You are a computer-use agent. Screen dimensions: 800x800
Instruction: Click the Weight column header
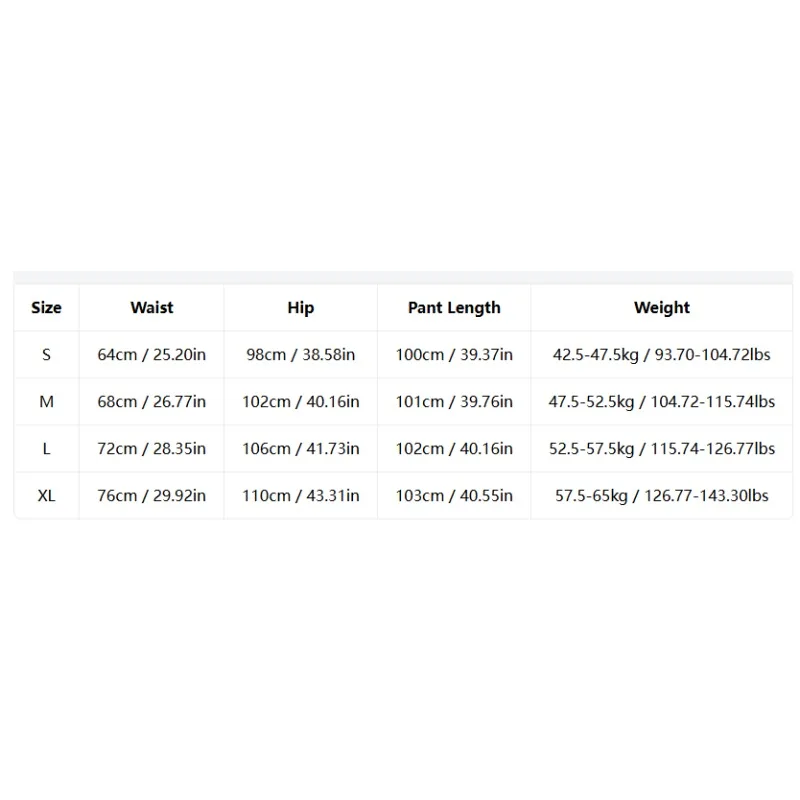[x=662, y=308]
